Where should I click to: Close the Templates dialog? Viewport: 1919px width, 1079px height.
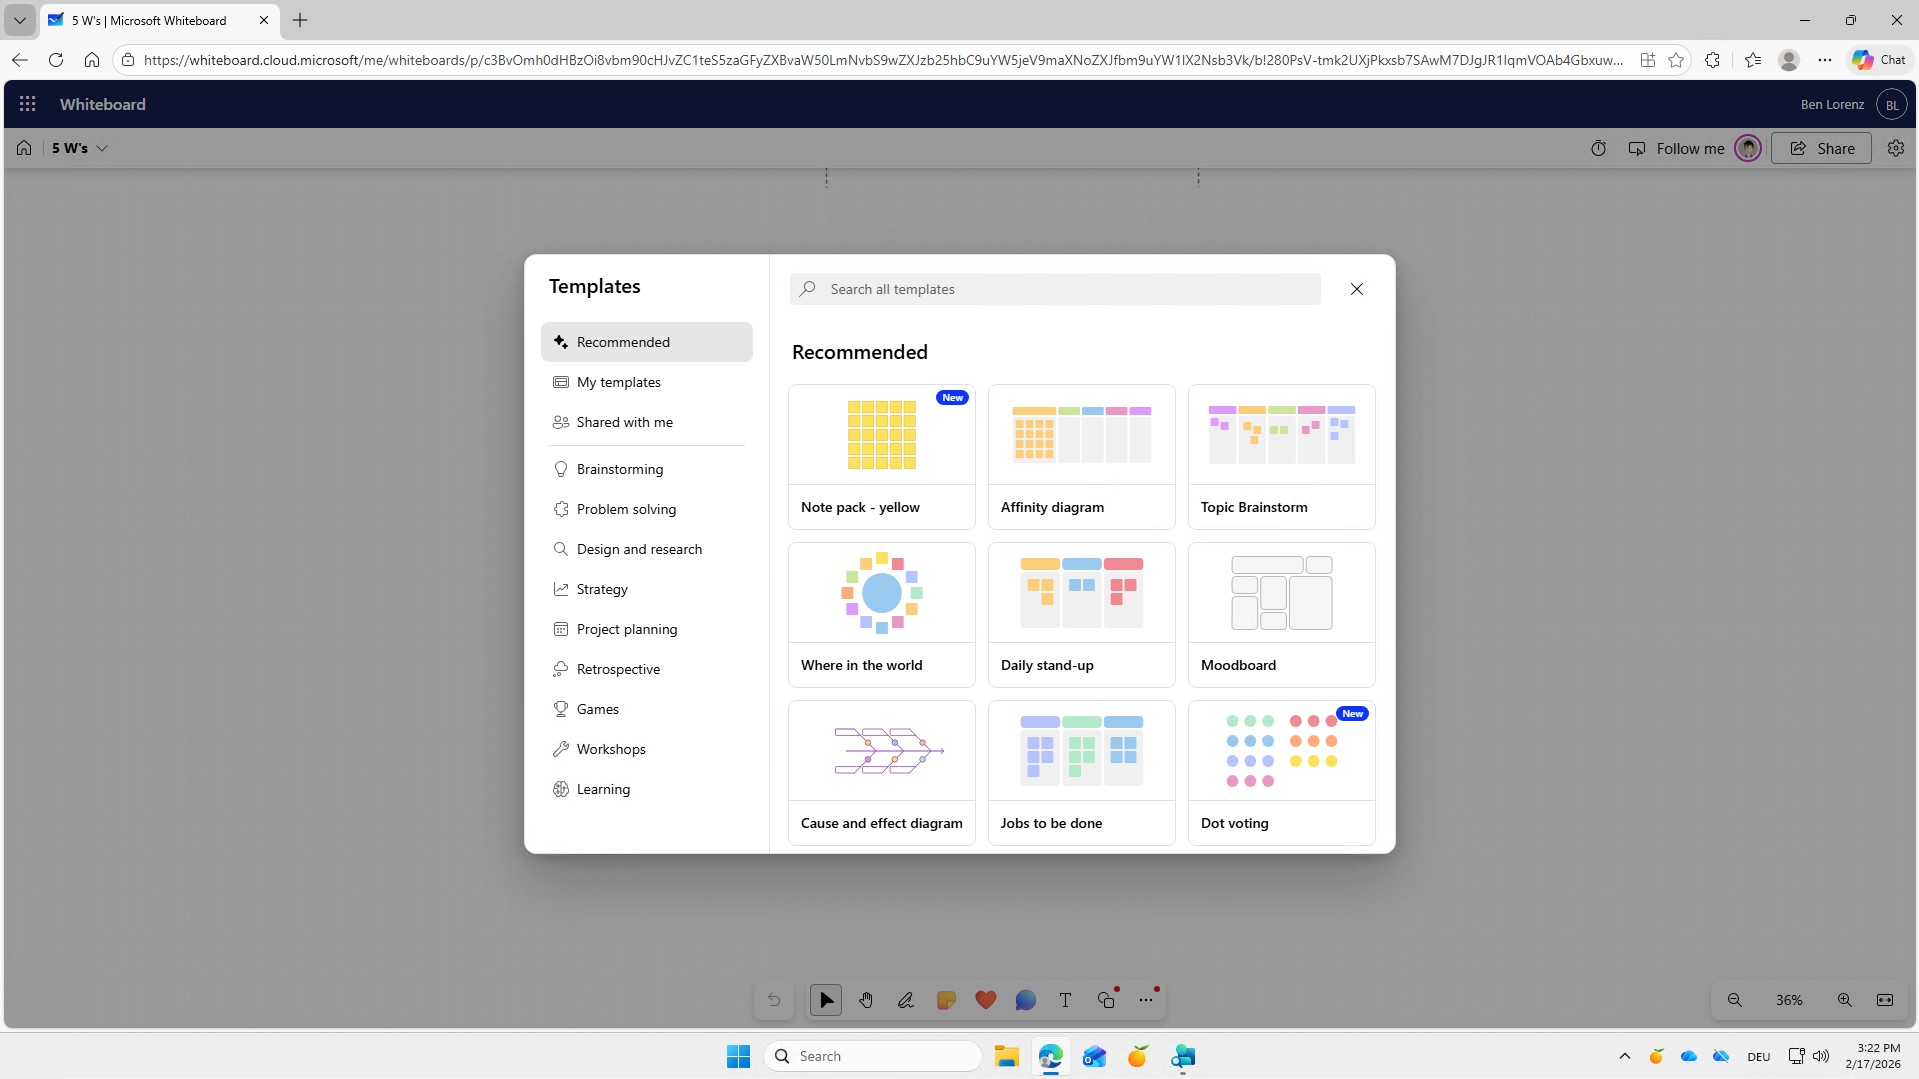click(1357, 289)
